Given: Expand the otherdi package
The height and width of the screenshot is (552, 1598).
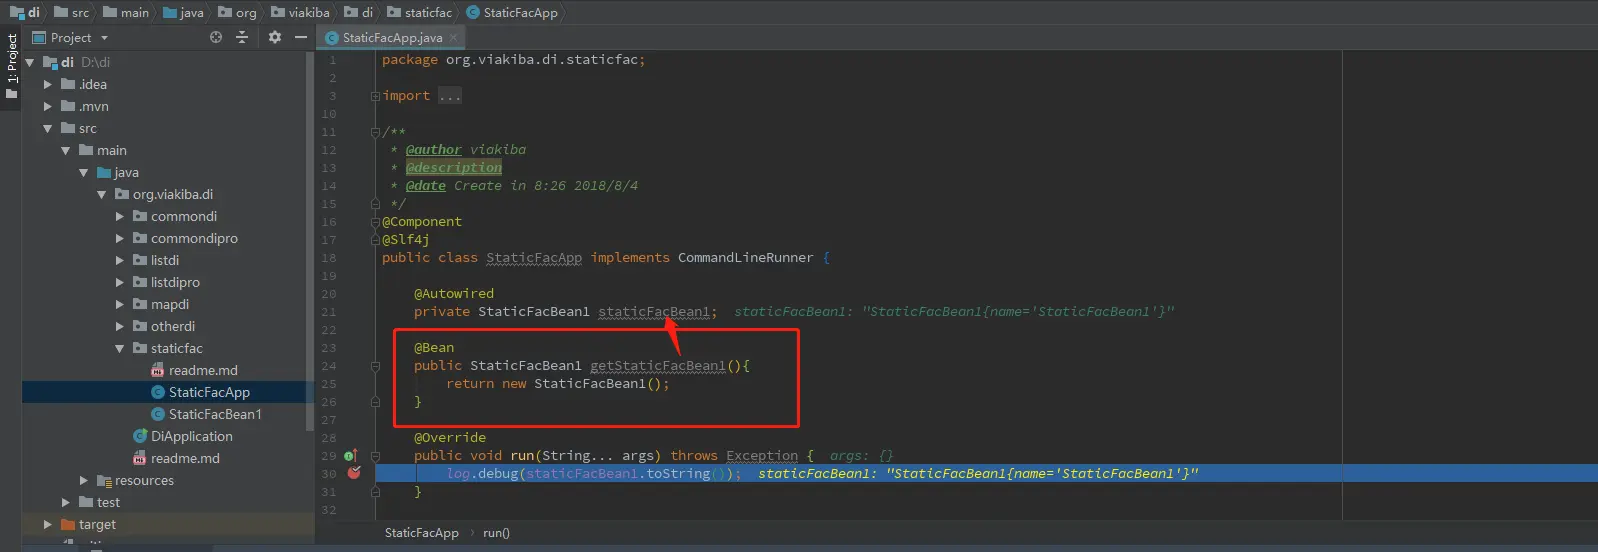Looking at the screenshot, I should pyautogui.click(x=119, y=326).
